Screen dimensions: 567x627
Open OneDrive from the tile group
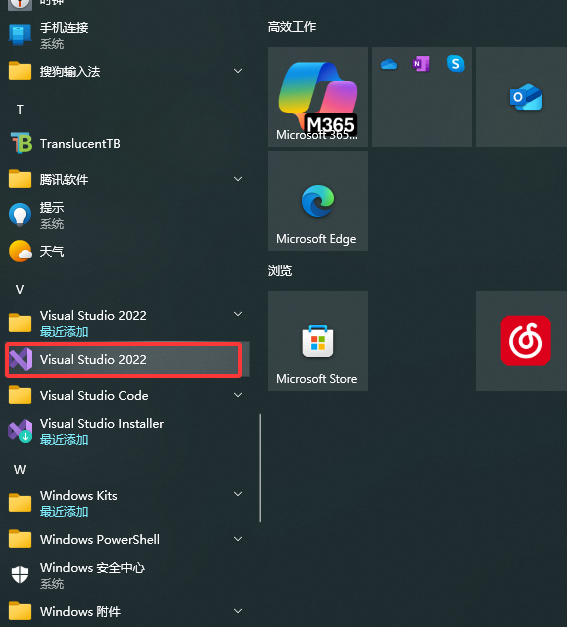(x=389, y=64)
